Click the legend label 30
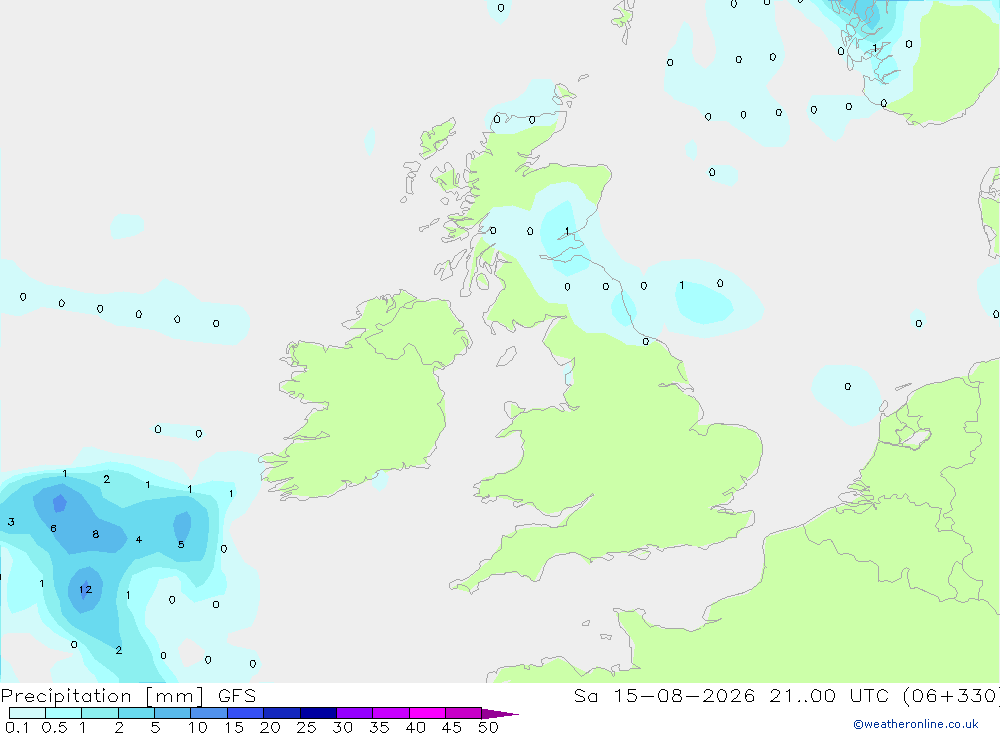 click(x=342, y=727)
